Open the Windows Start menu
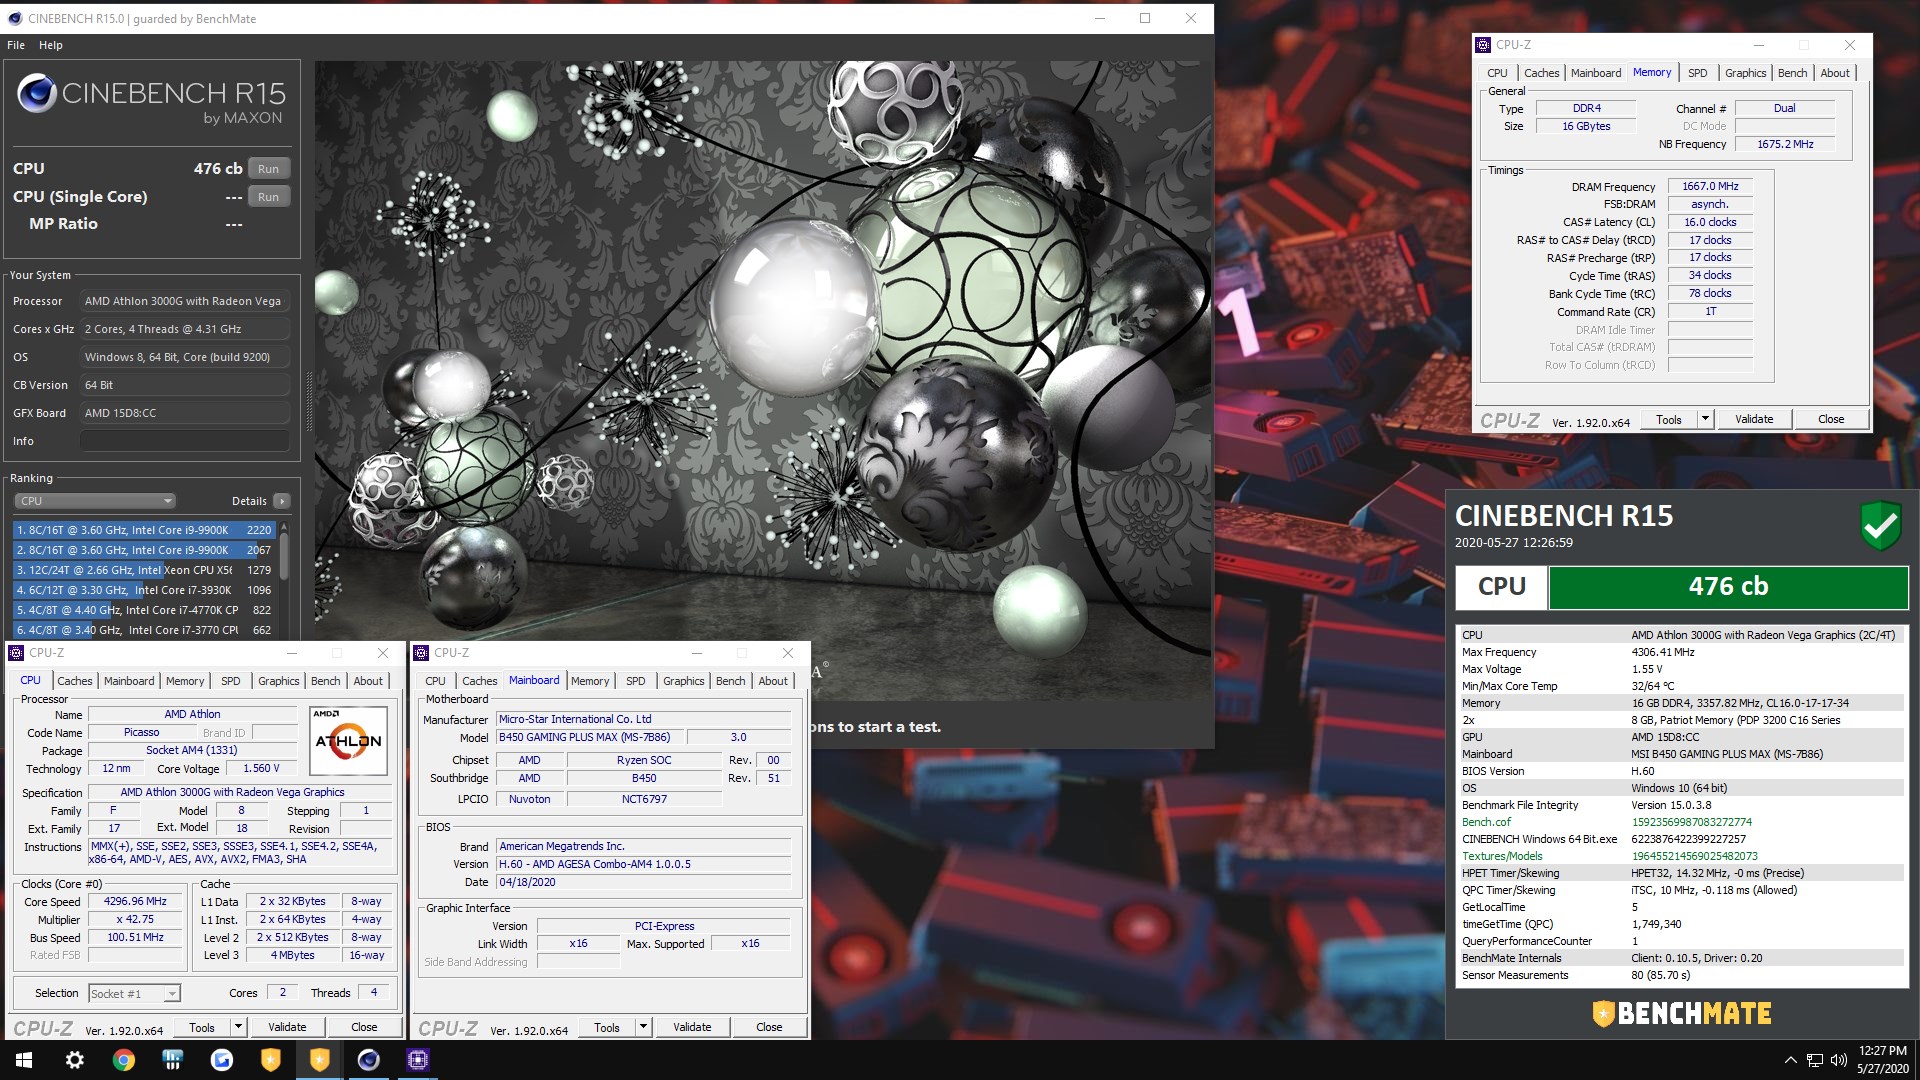The height and width of the screenshot is (1080, 1920). [x=24, y=1060]
